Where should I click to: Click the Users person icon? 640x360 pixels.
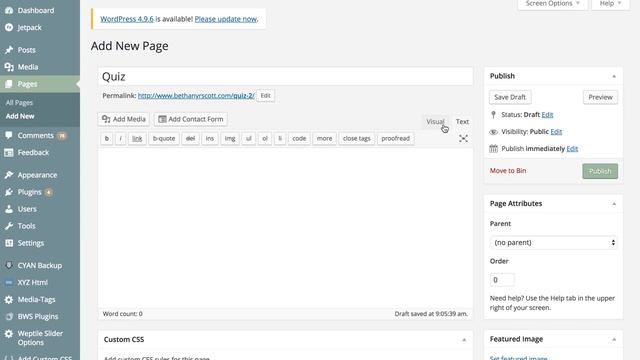click(9, 209)
